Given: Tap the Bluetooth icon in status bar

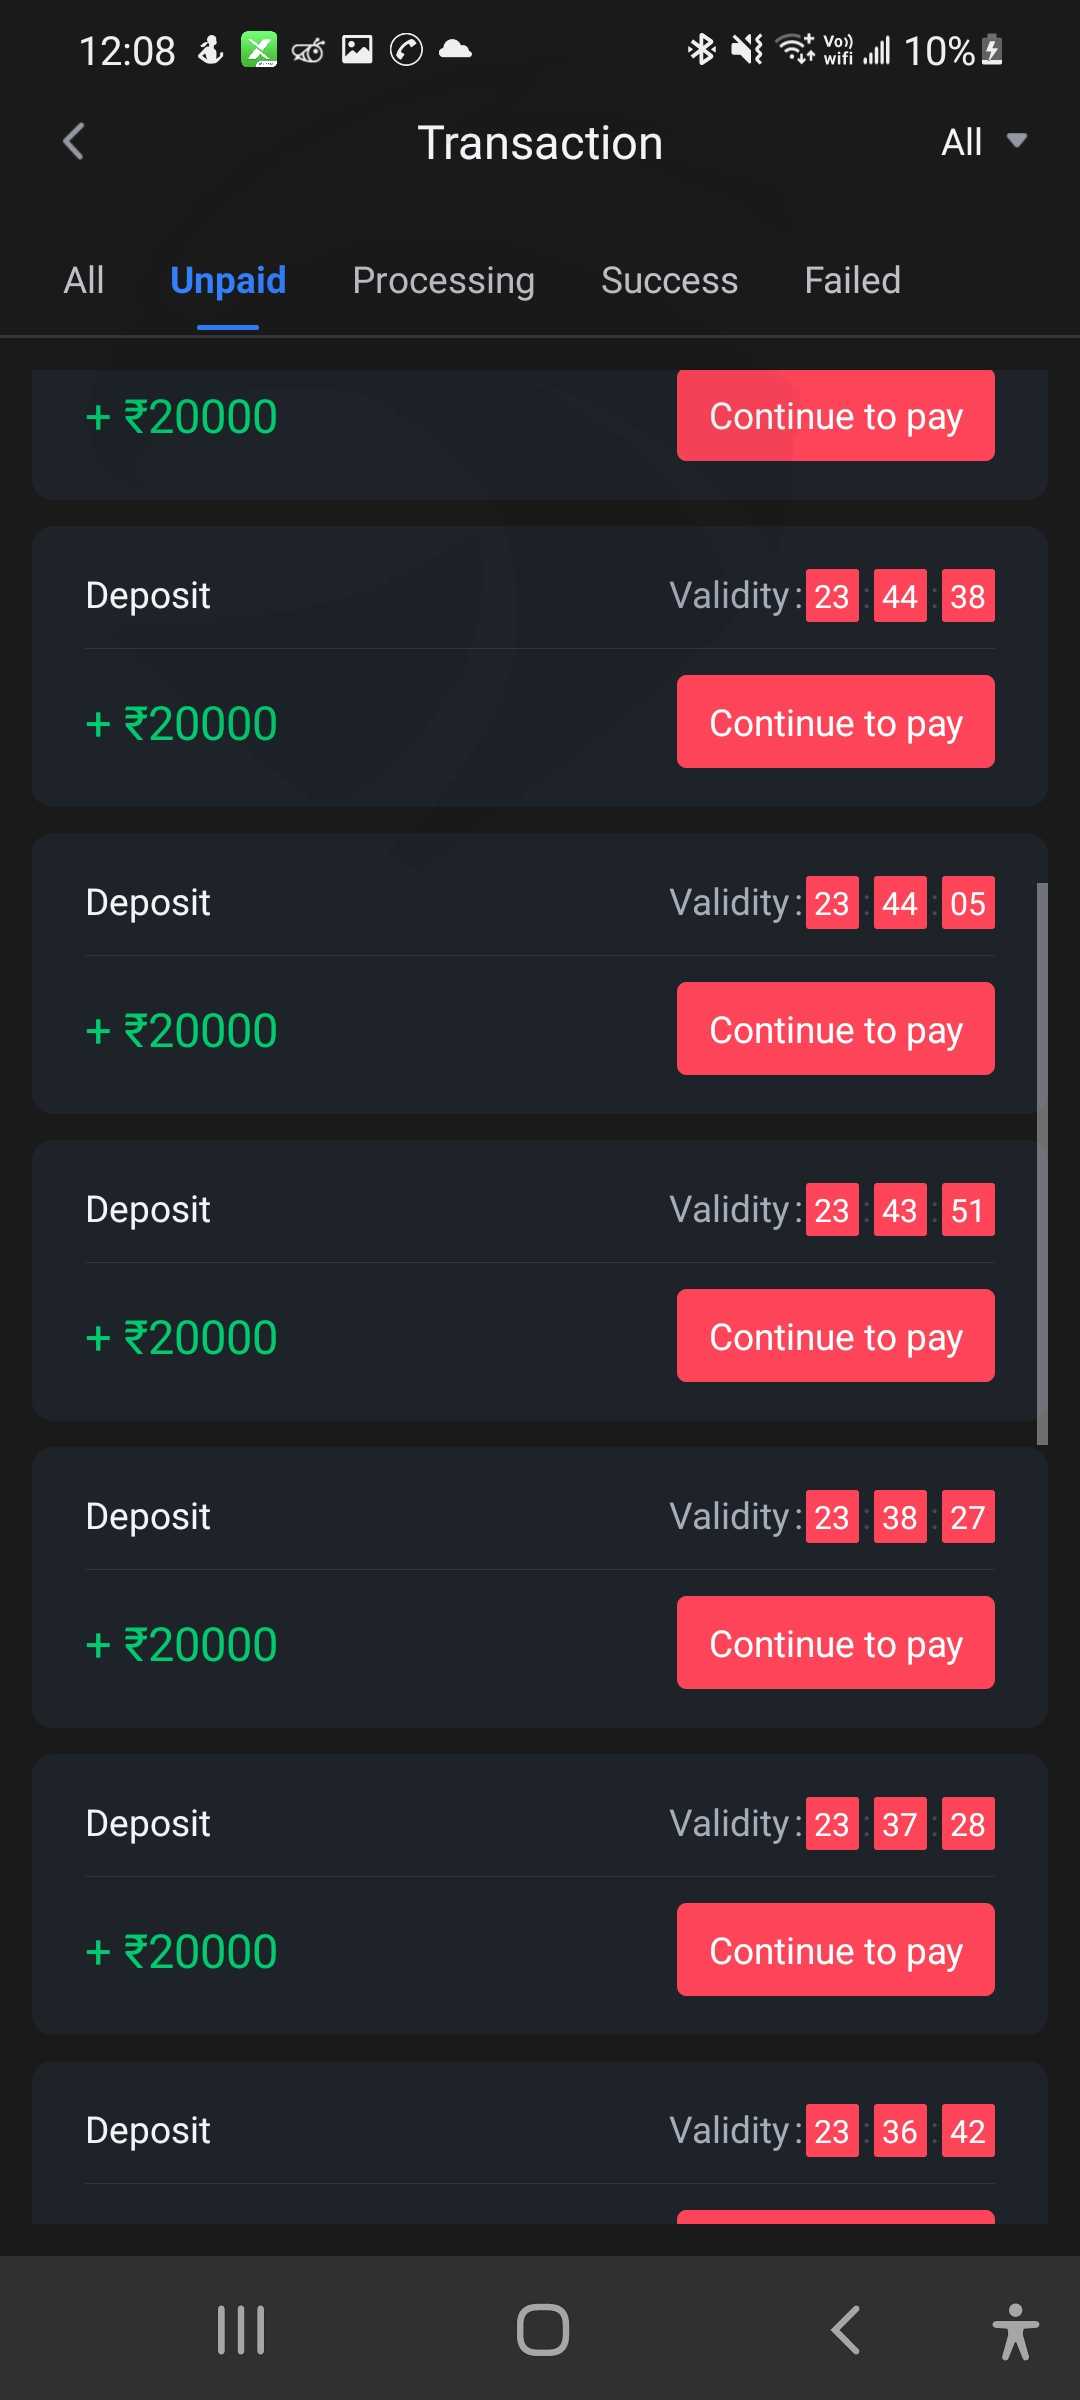Looking at the screenshot, I should pyautogui.click(x=701, y=49).
